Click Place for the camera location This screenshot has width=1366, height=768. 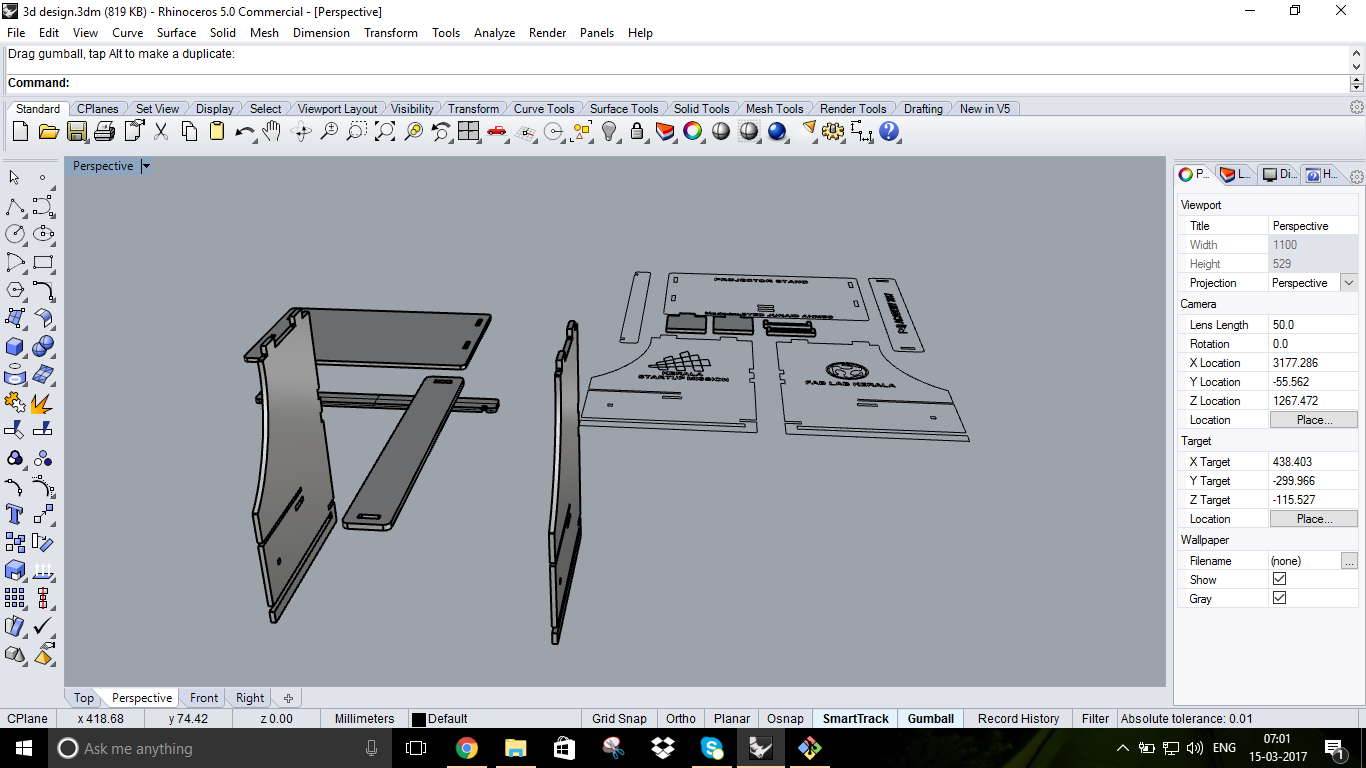[1313, 419]
